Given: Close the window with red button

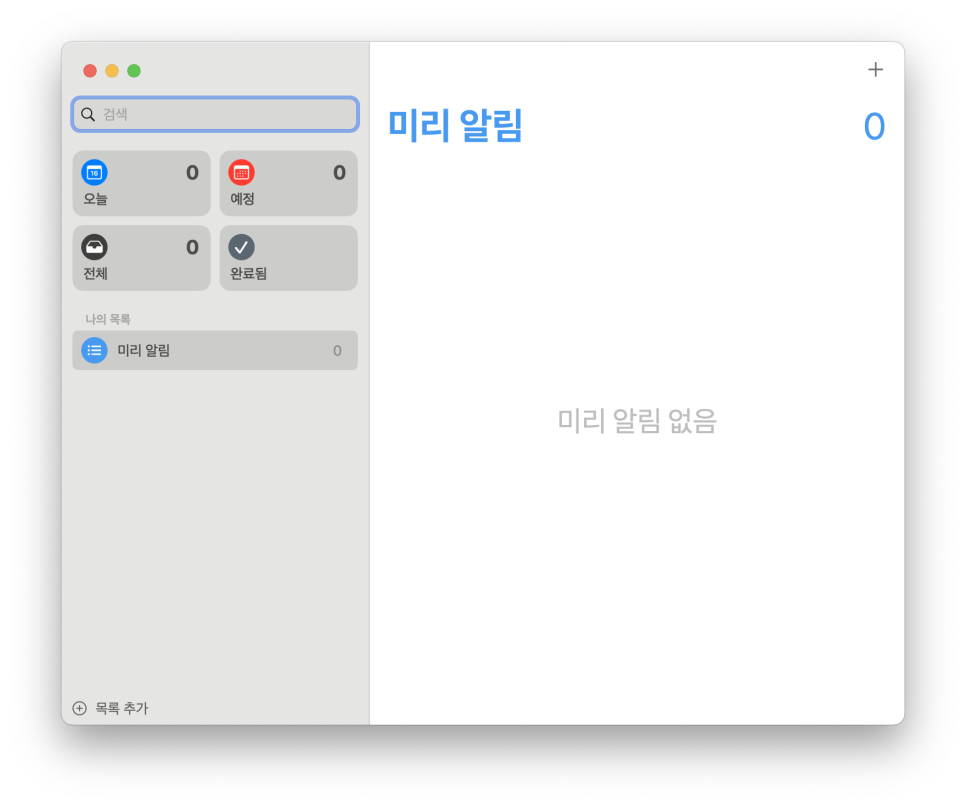Looking at the screenshot, I should 90,71.
